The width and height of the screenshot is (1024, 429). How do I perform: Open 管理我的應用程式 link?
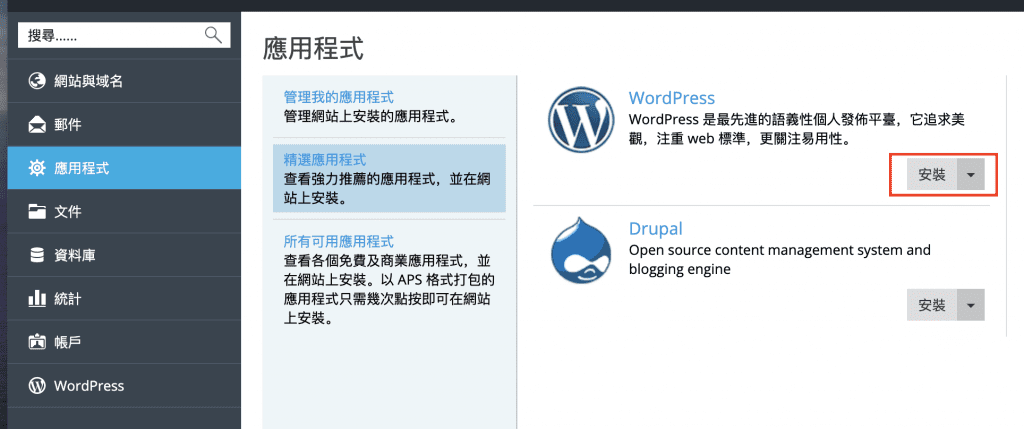[x=338, y=97]
